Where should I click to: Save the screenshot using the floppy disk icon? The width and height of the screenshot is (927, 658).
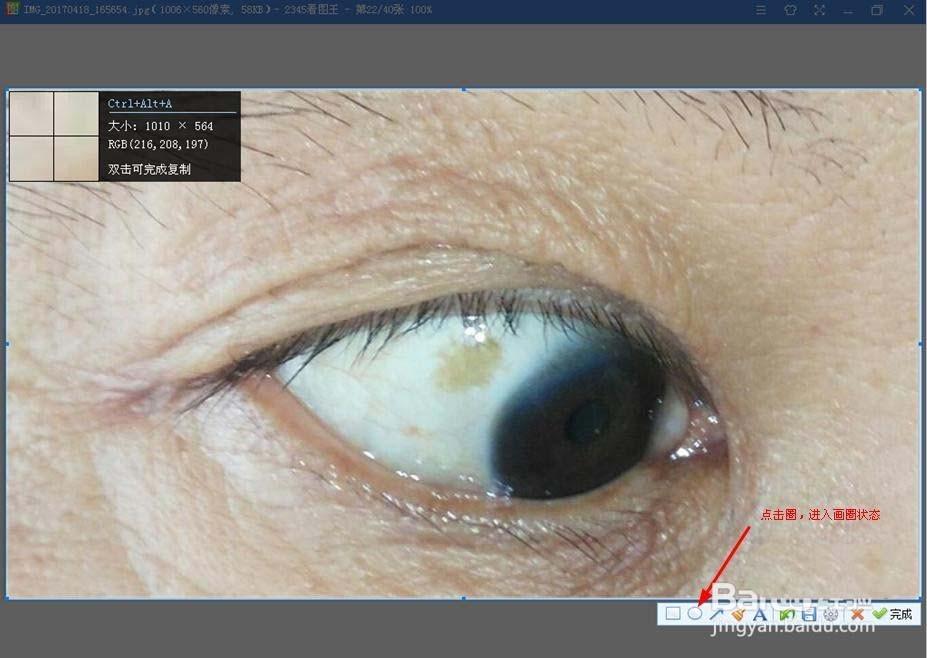(x=809, y=614)
